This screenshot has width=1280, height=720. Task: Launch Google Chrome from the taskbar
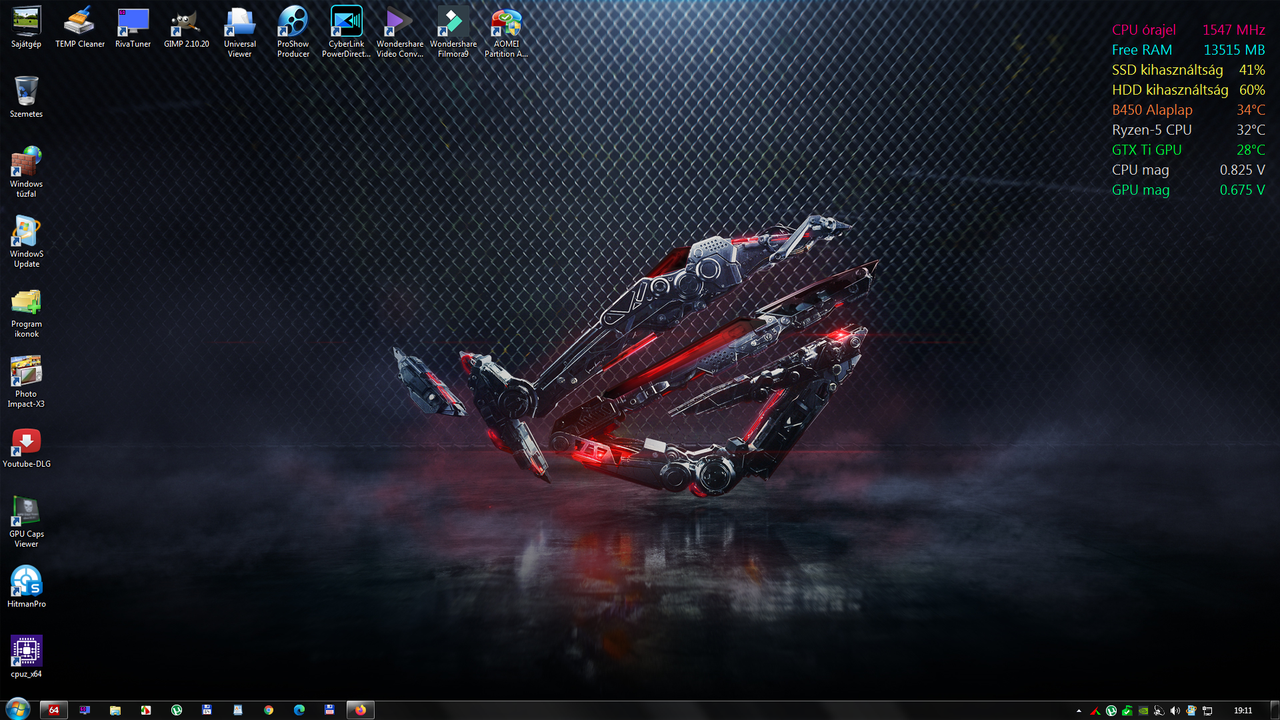point(268,710)
